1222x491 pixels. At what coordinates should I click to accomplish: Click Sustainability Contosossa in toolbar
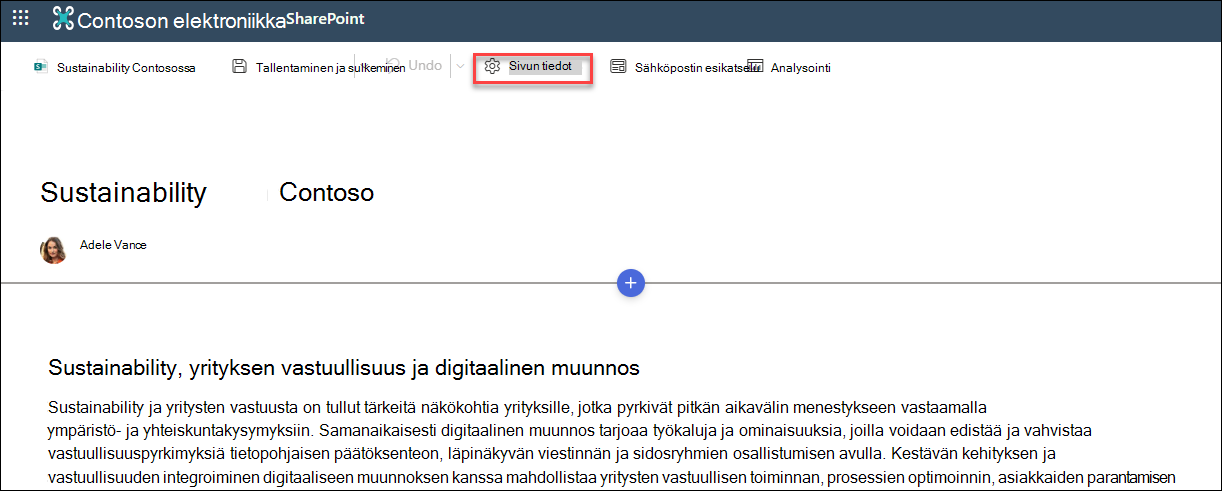tap(126, 68)
